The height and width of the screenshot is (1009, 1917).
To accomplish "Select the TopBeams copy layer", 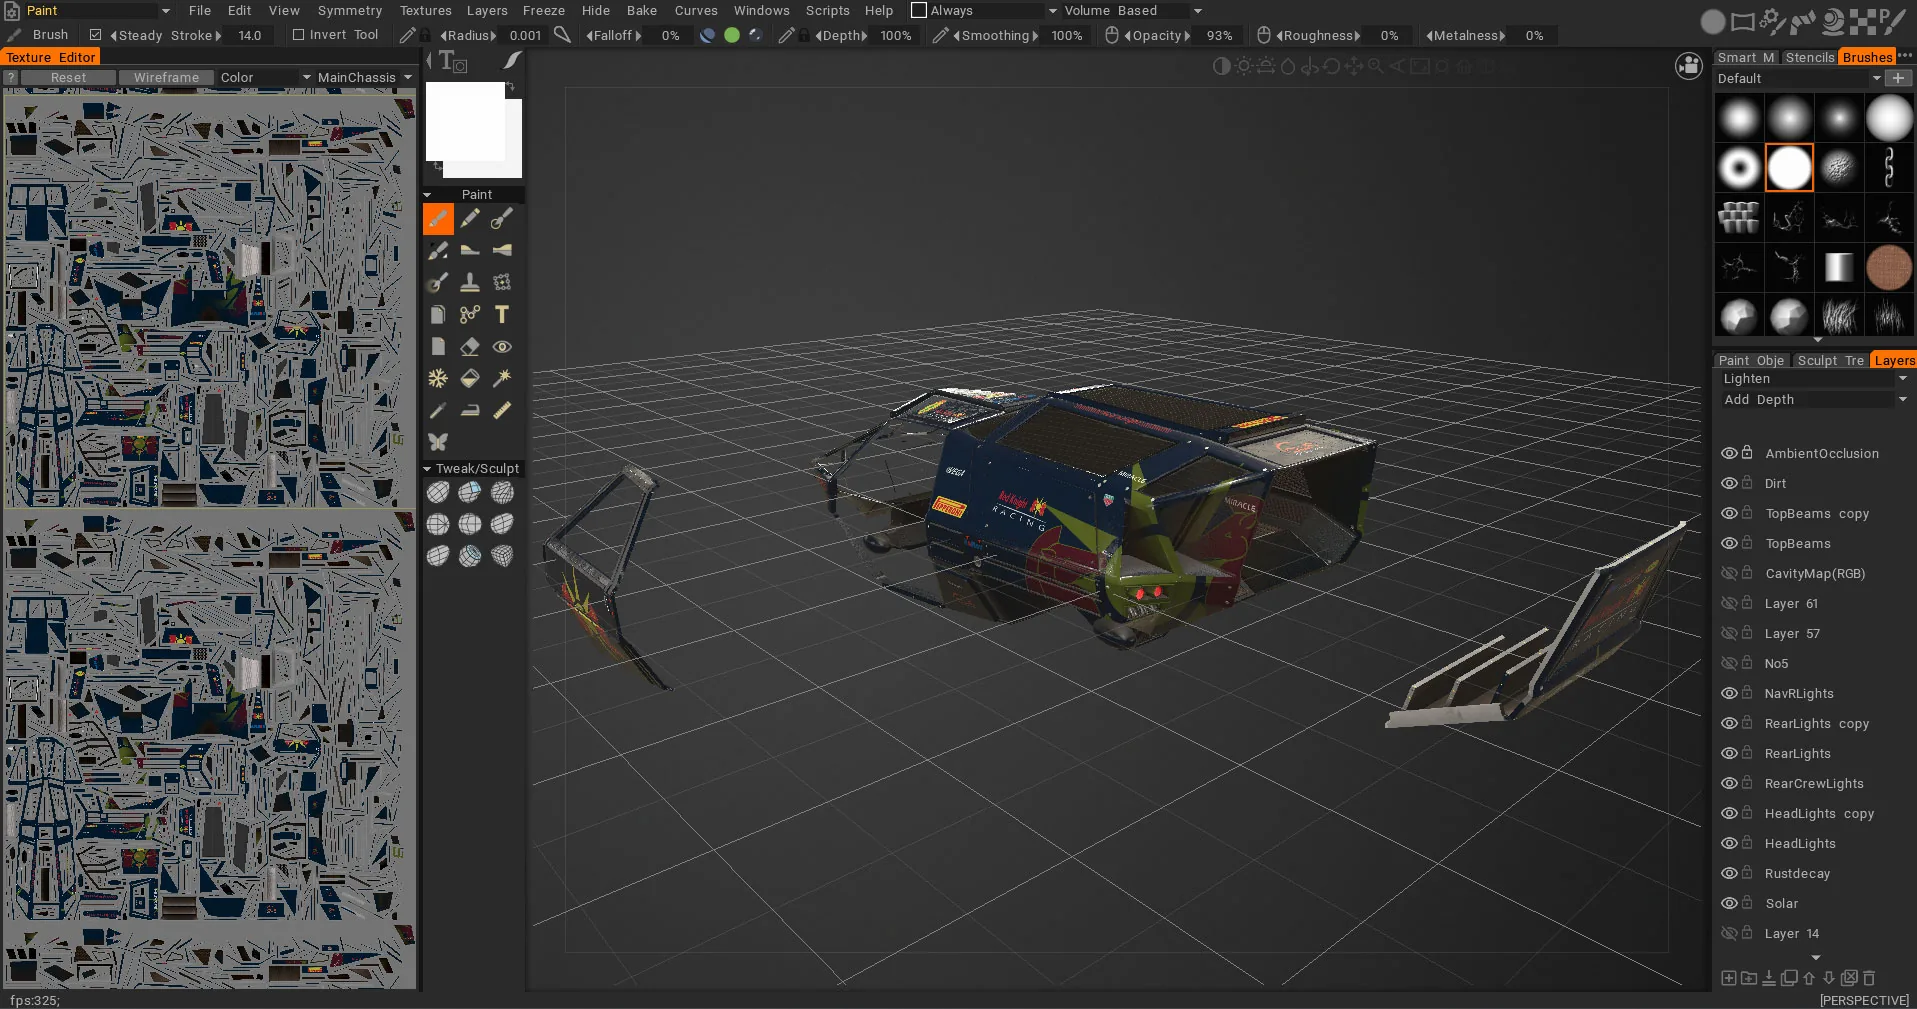I will tap(1816, 513).
